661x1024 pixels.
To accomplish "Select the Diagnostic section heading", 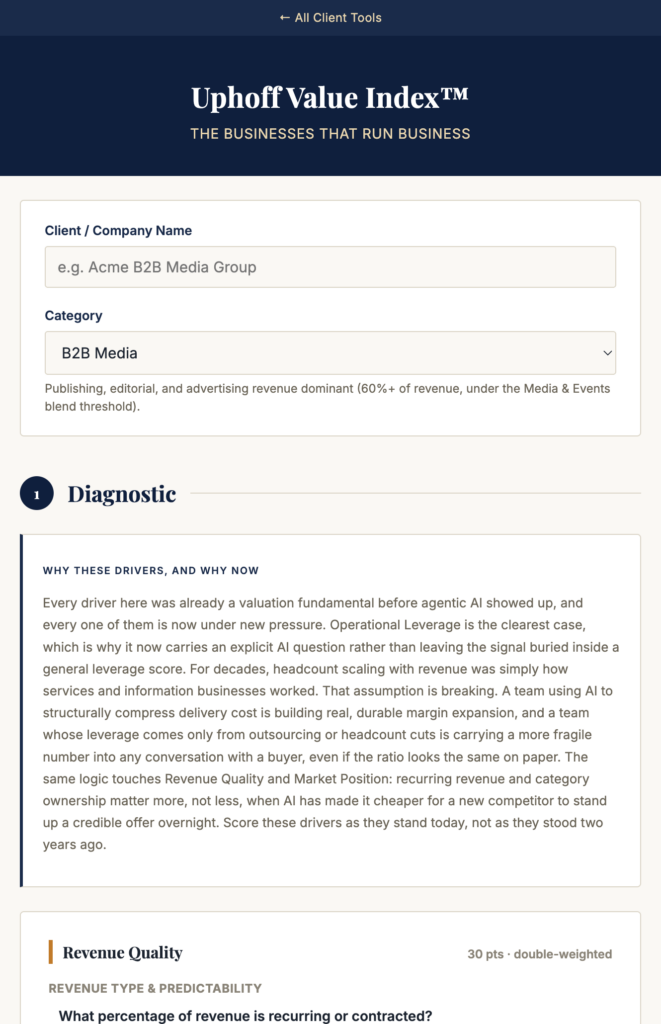I will click(x=122, y=494).
